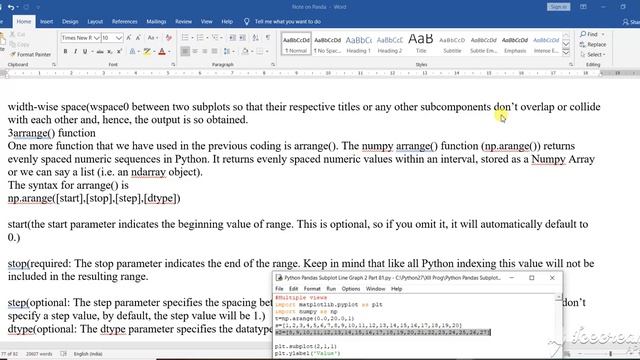Click Replace in Editing group
Viewport: 640px width, 360px height.
[593, 44]
